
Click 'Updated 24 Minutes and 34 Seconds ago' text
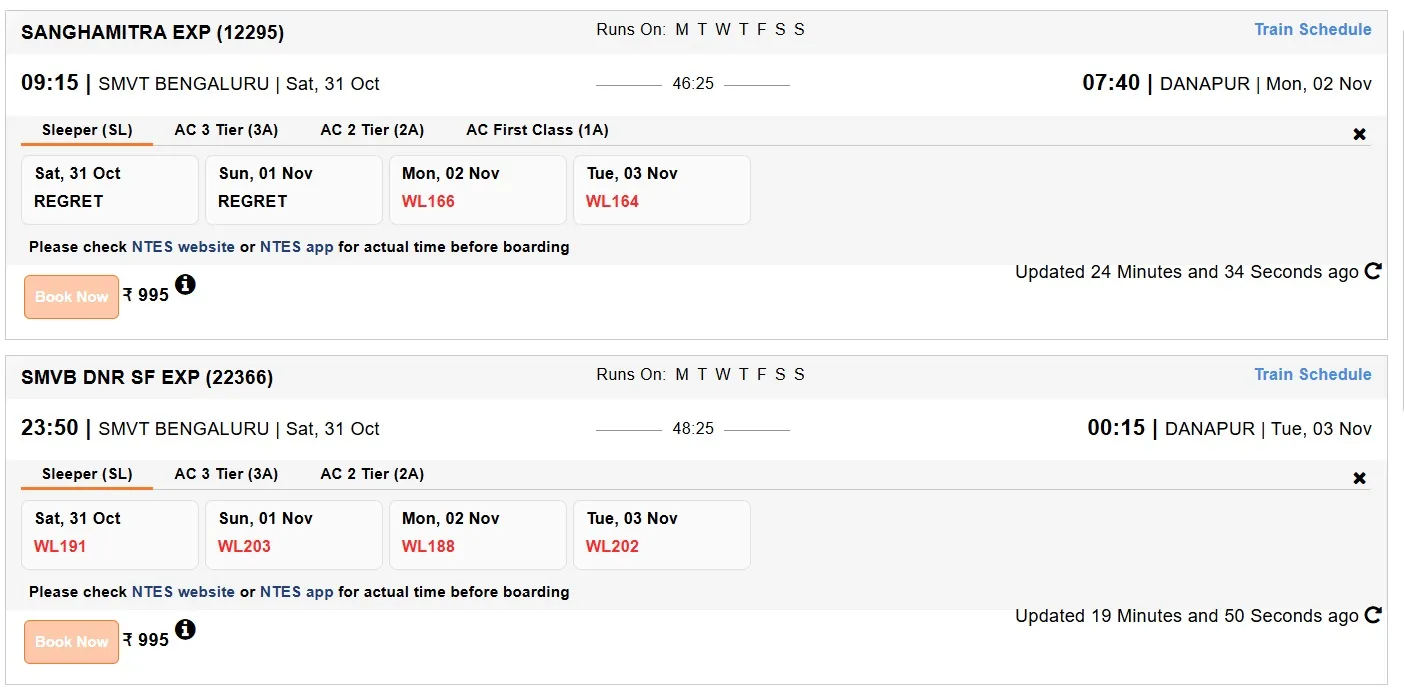tap(1187, 272)
